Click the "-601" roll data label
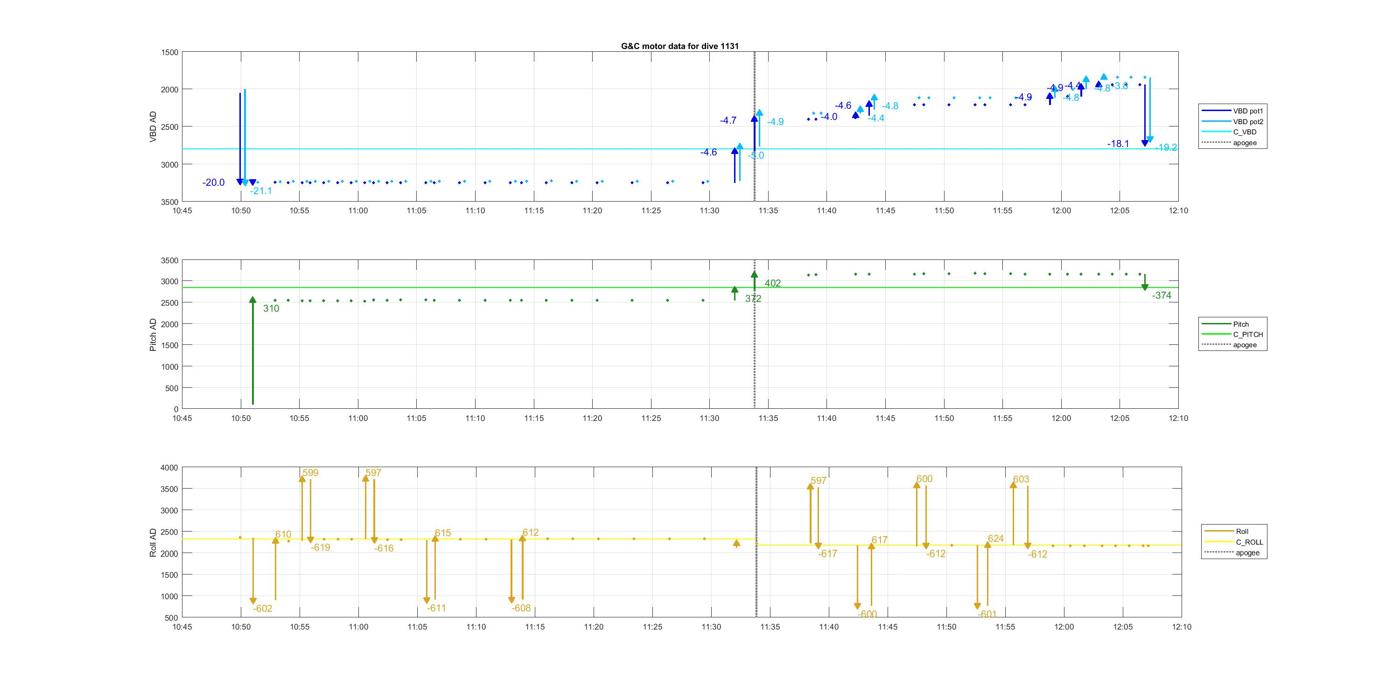Image resolution: width=1400 pixels, height=693 pixels. 988,615
